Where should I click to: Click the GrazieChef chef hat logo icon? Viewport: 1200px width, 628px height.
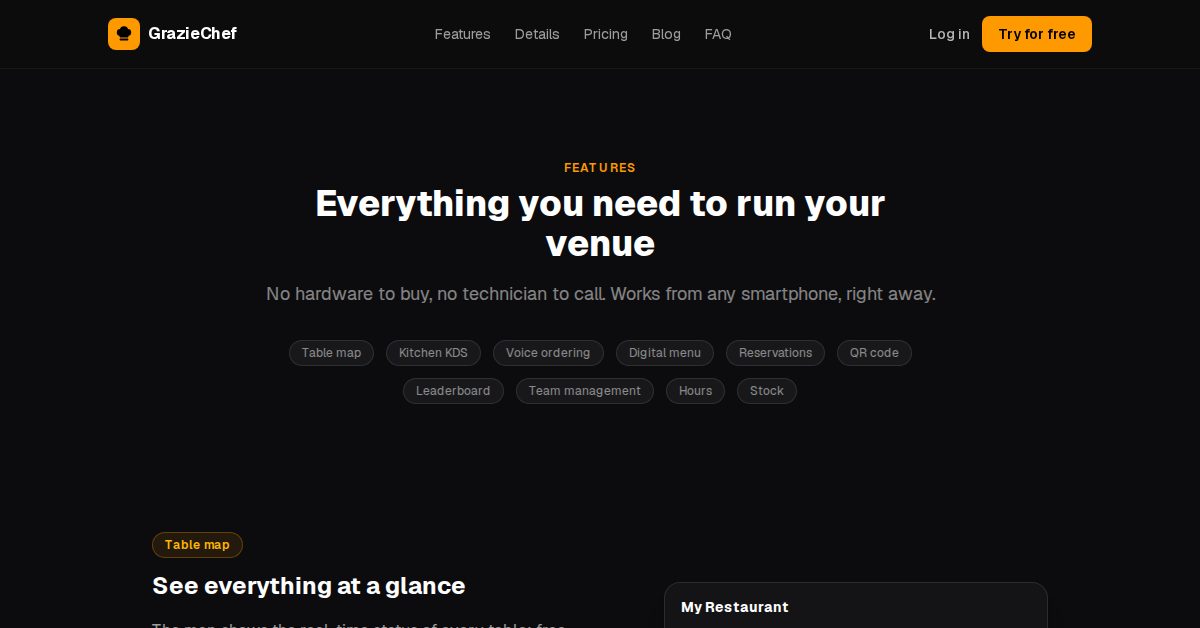click(x=124, y=34)
